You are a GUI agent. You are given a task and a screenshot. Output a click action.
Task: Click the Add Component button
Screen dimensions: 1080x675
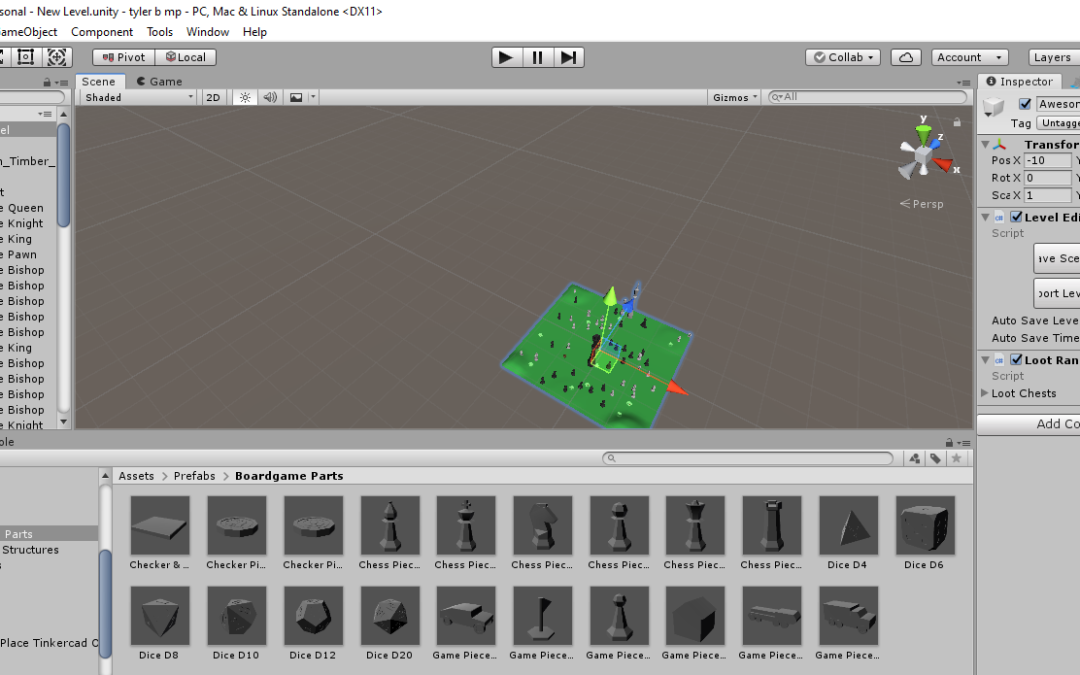click(x=1029, y=424)
